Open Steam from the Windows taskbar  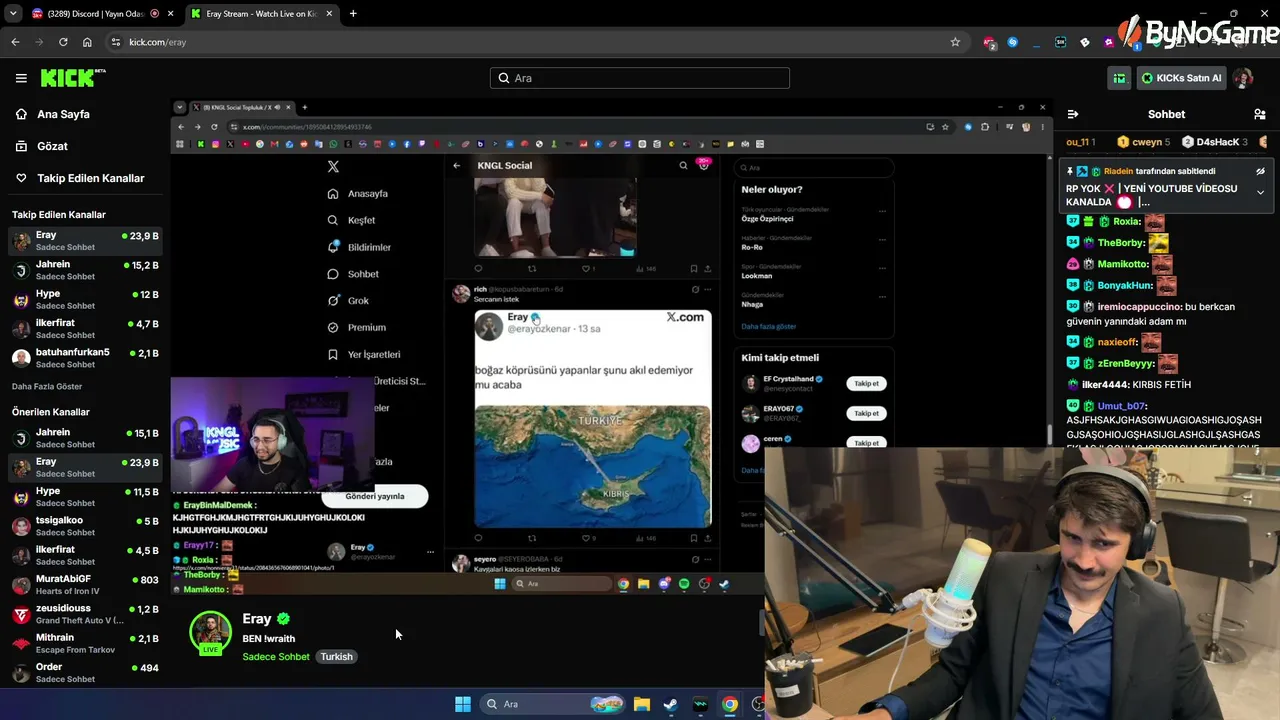pyautogui.click(x=670, y=704)
